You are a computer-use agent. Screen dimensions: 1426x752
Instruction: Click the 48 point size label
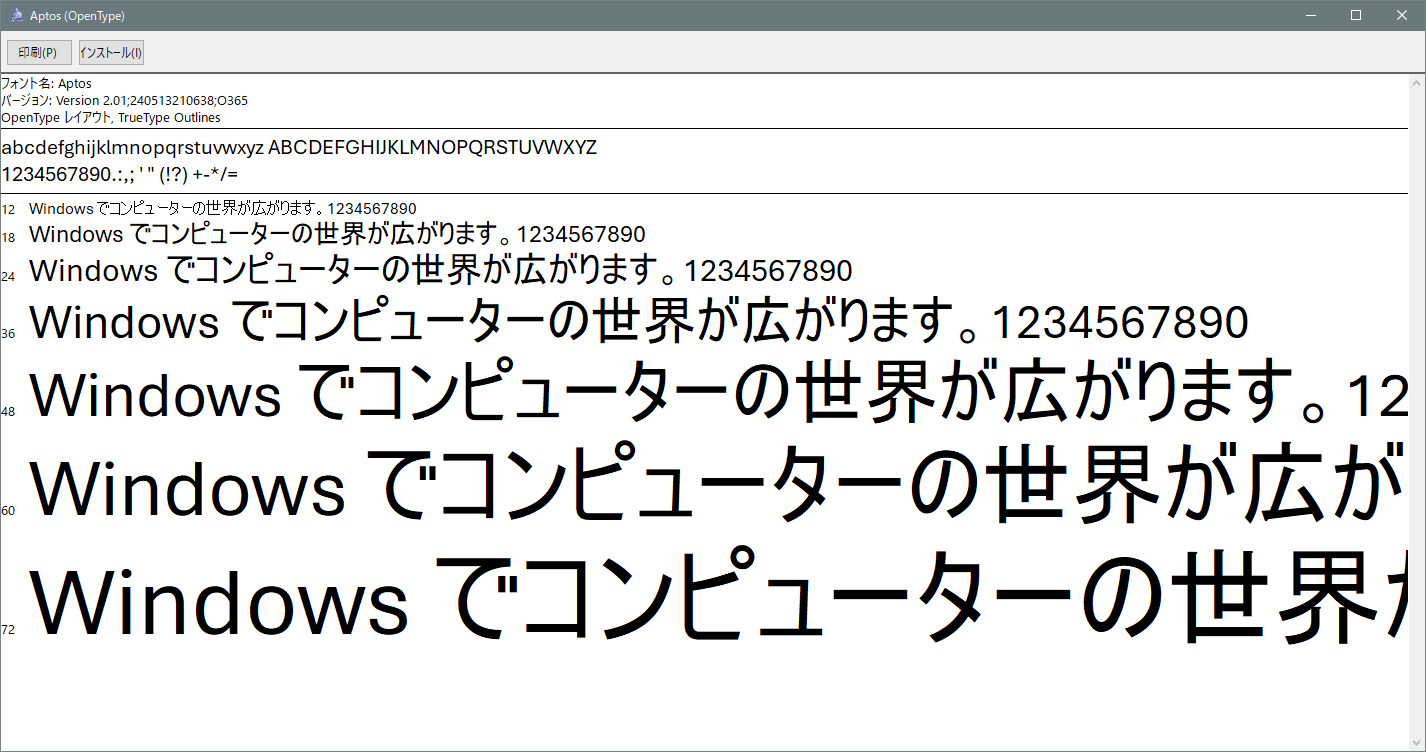[x=8, y=412]
